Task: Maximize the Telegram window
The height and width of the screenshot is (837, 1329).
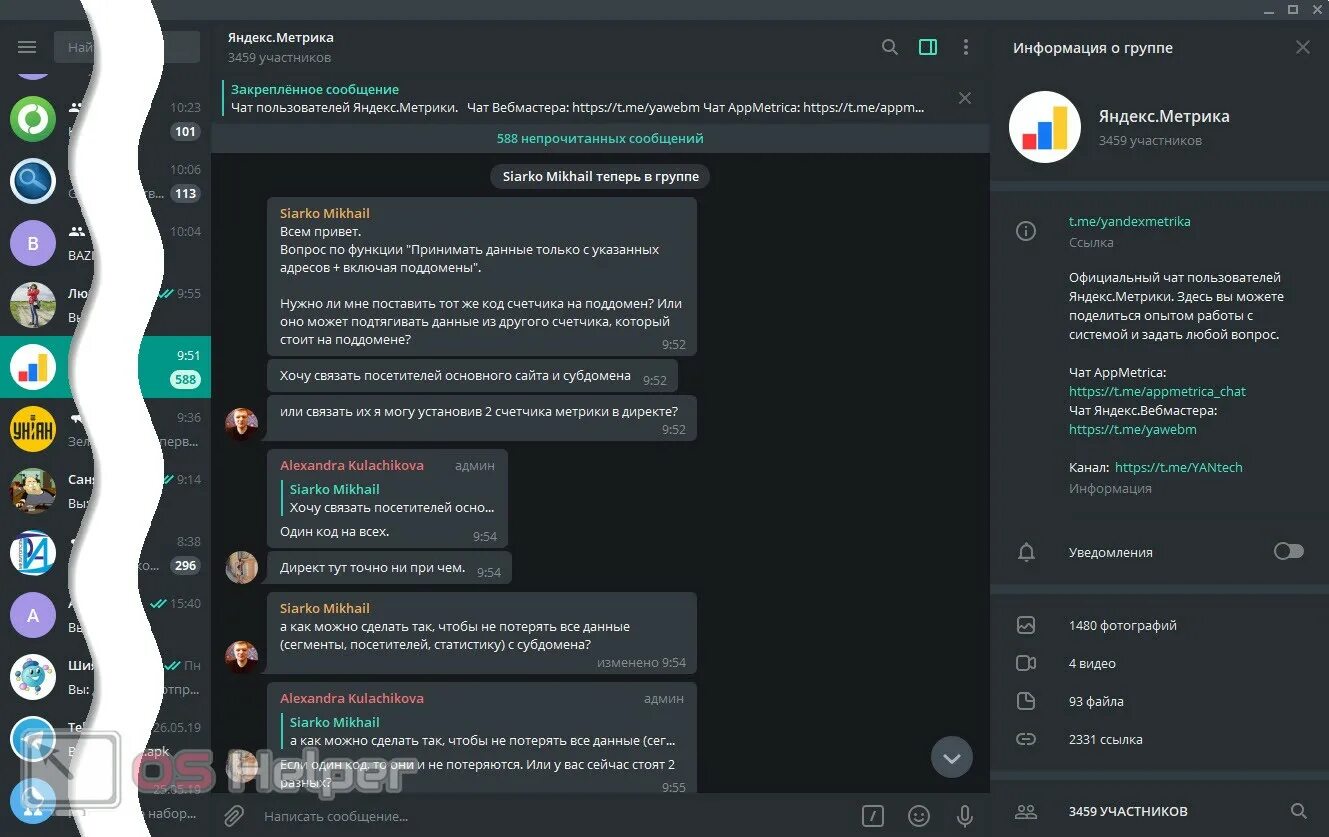Action: (x=1292, y=9)
